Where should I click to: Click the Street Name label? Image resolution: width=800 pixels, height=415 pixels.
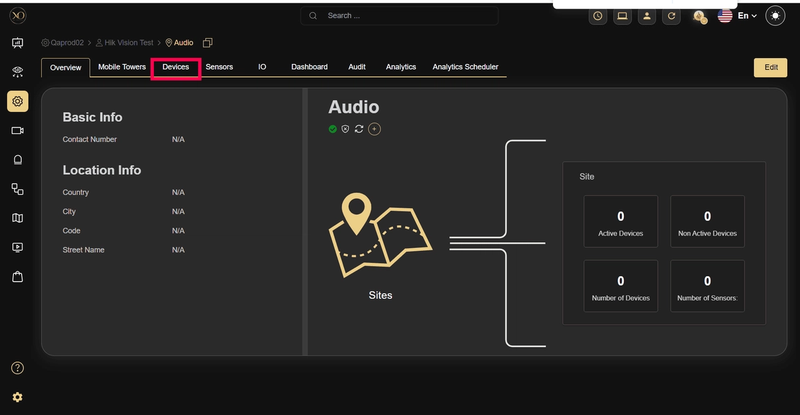point(83,250)
